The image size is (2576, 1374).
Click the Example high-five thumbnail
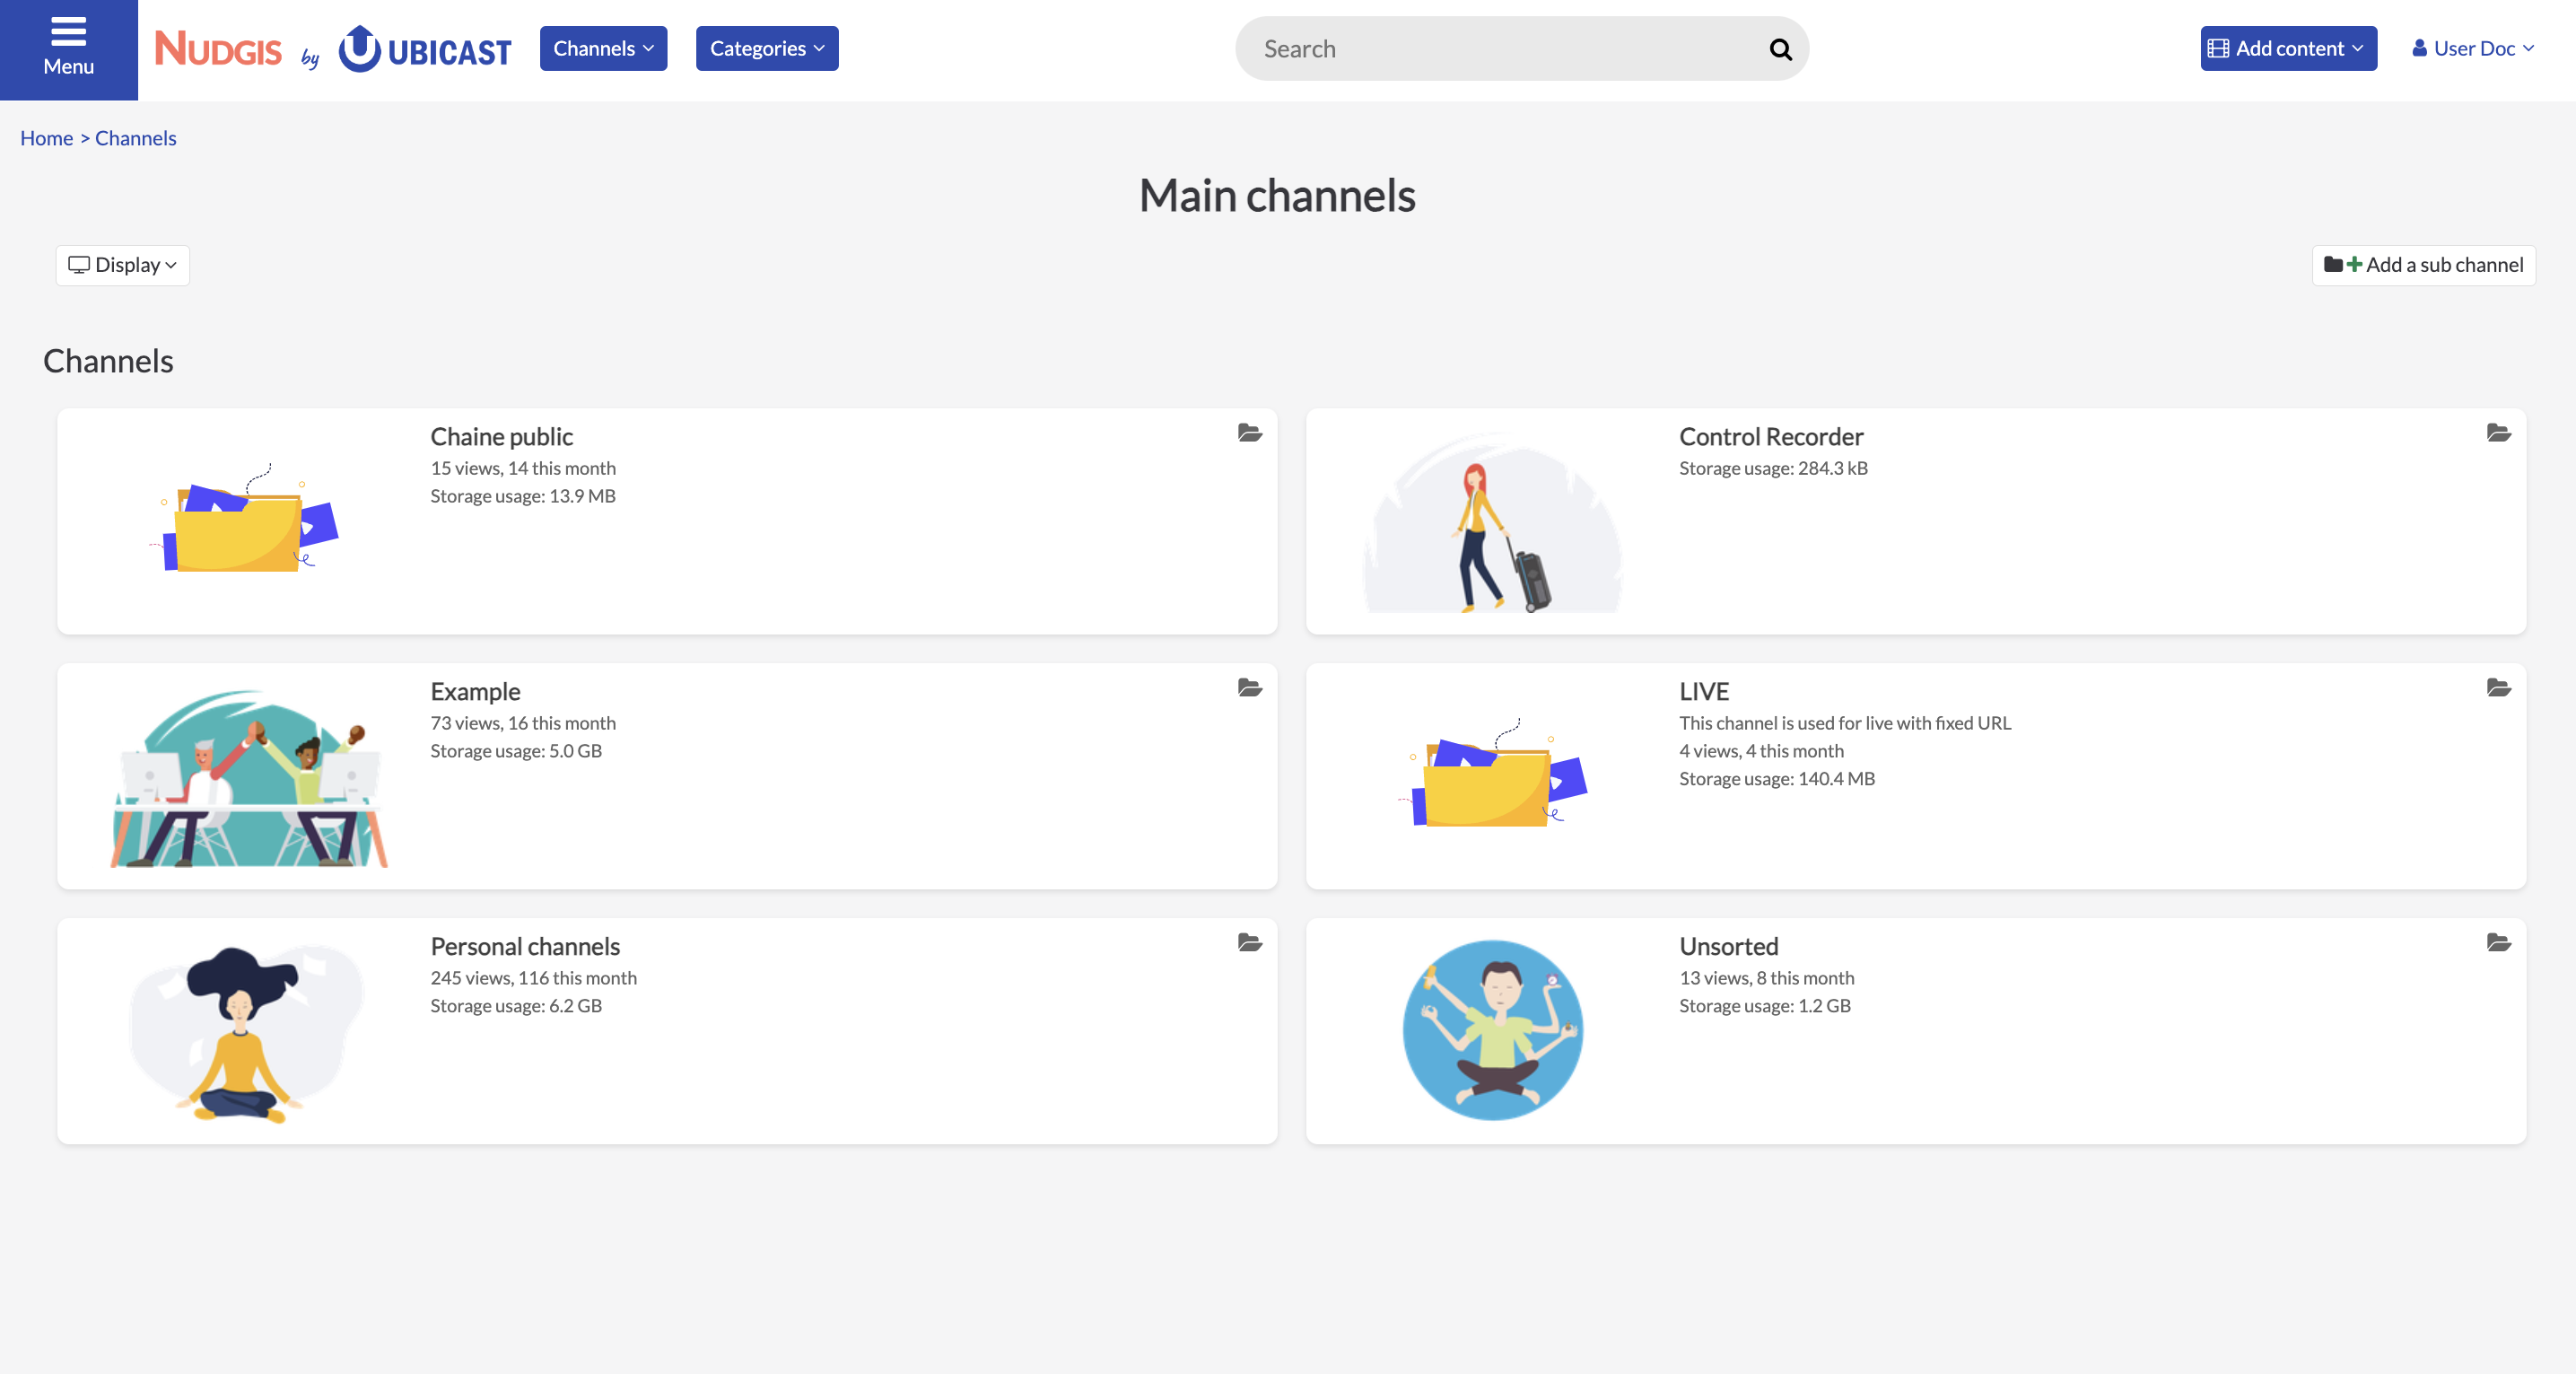coord(248,777)
